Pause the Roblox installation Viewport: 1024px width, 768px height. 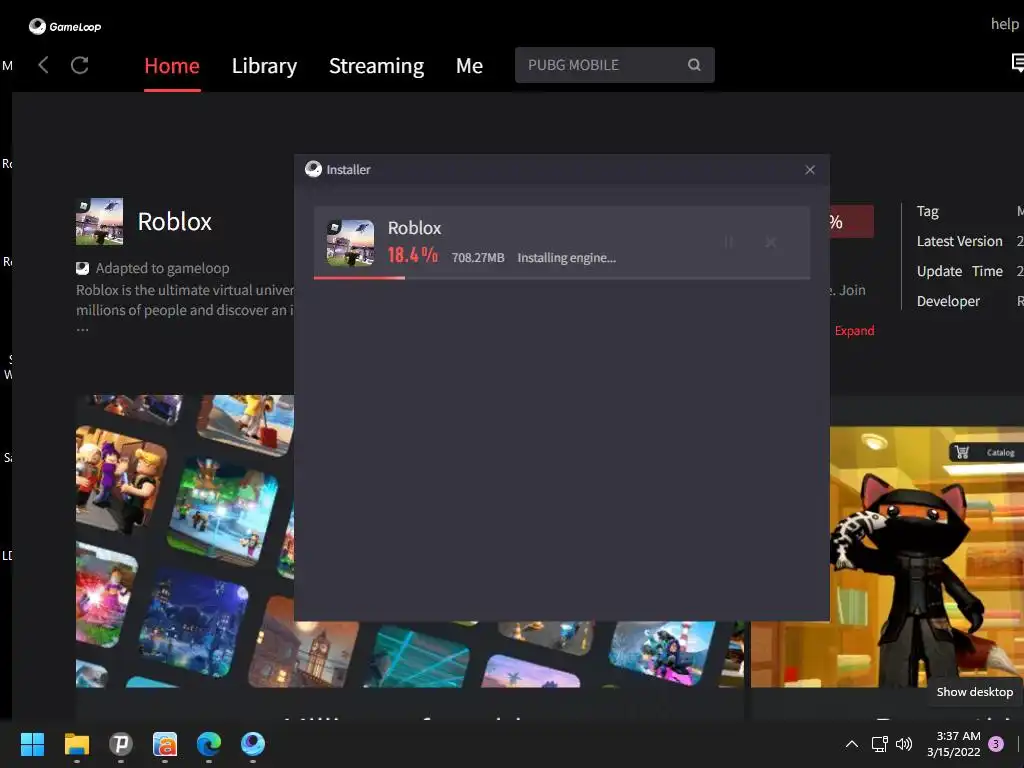(x=729, y=242)
